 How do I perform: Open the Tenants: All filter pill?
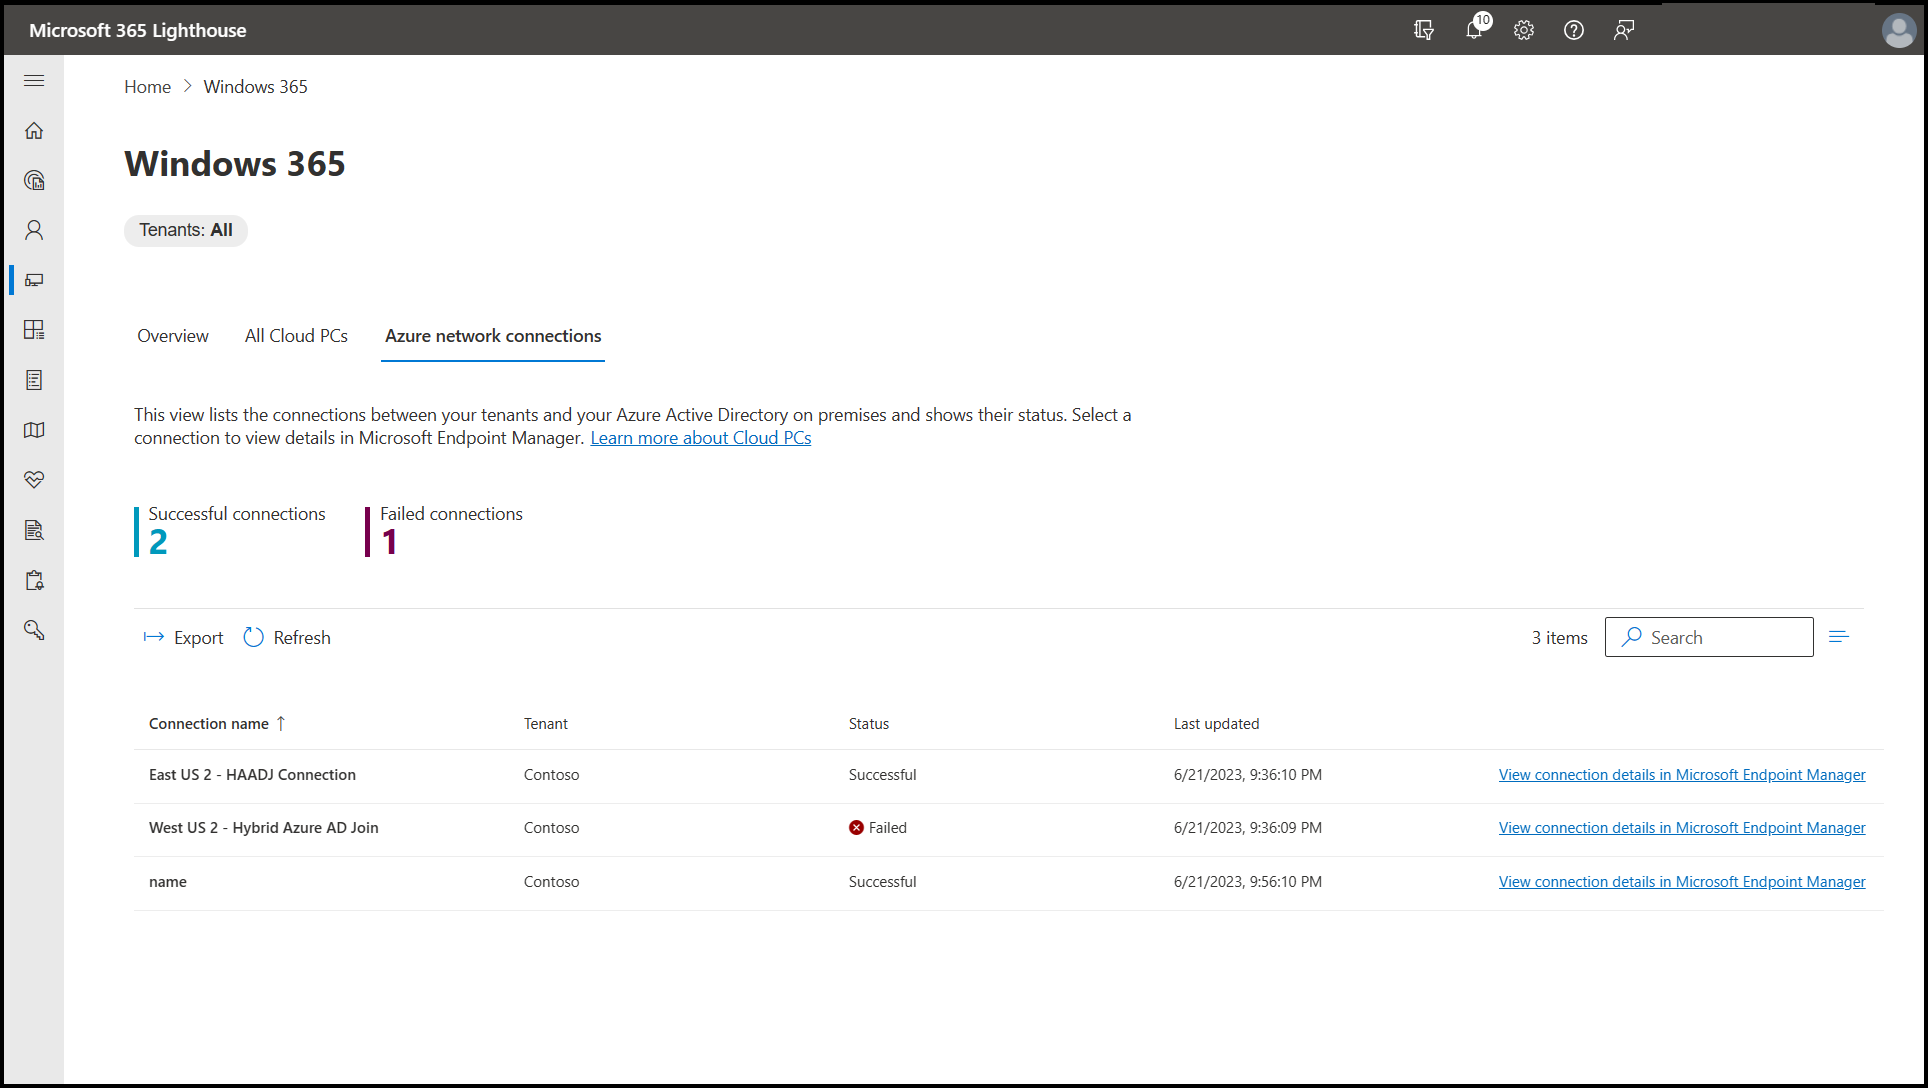pyautogui.click(x=186, y=230)
